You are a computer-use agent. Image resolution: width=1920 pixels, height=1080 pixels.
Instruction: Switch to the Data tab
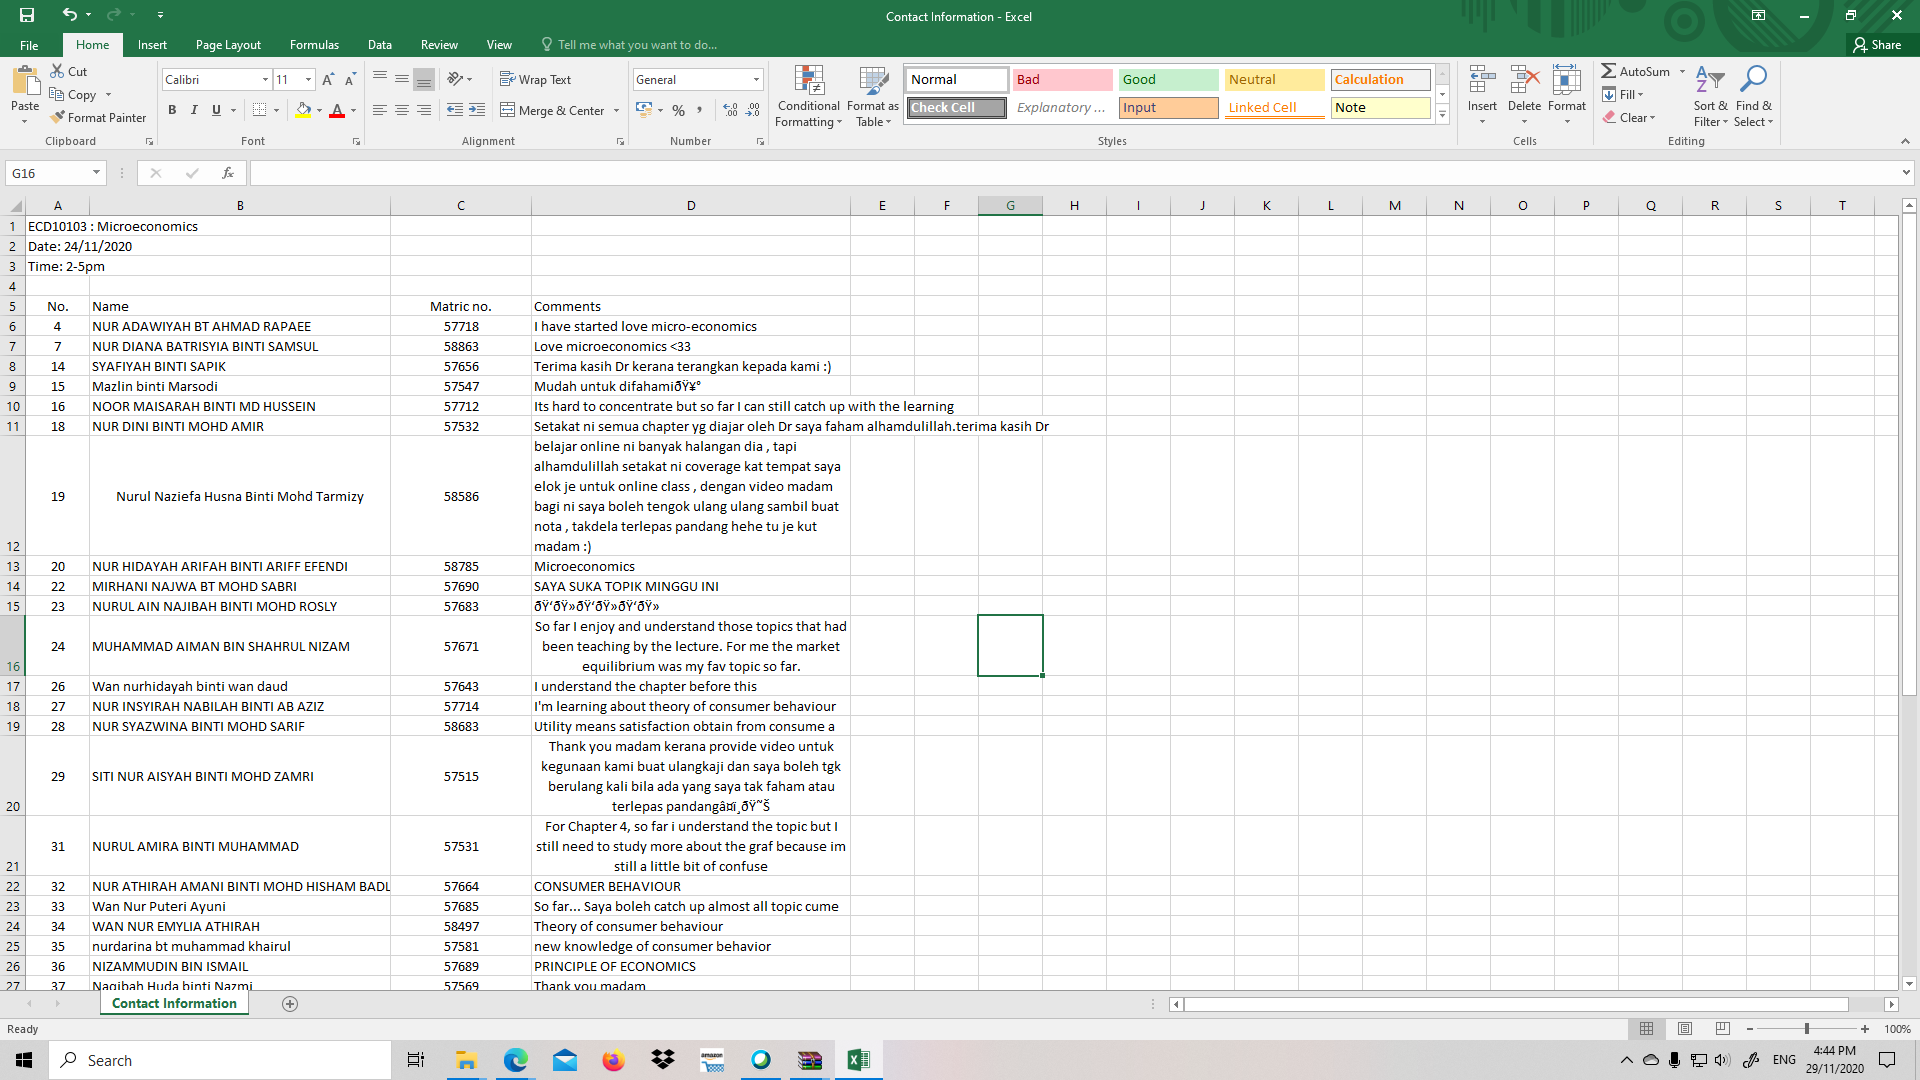pos(379,45)
